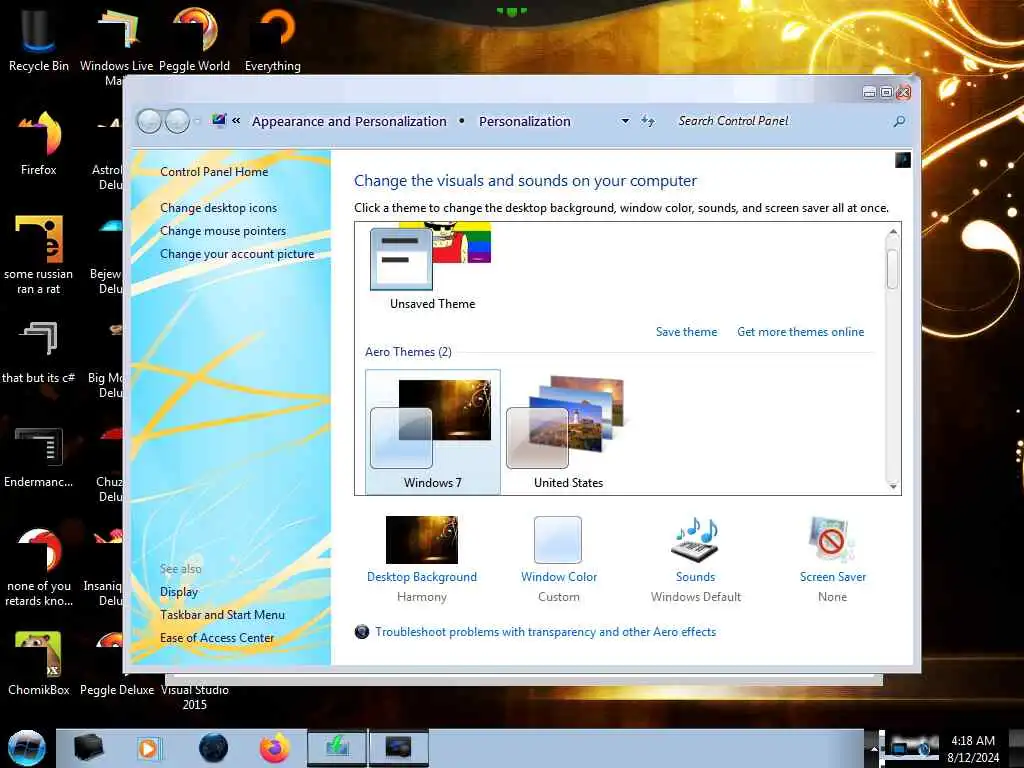Open the Screen Saver icon
Viewport: 1024px width, 768px height.
point(832,539)
